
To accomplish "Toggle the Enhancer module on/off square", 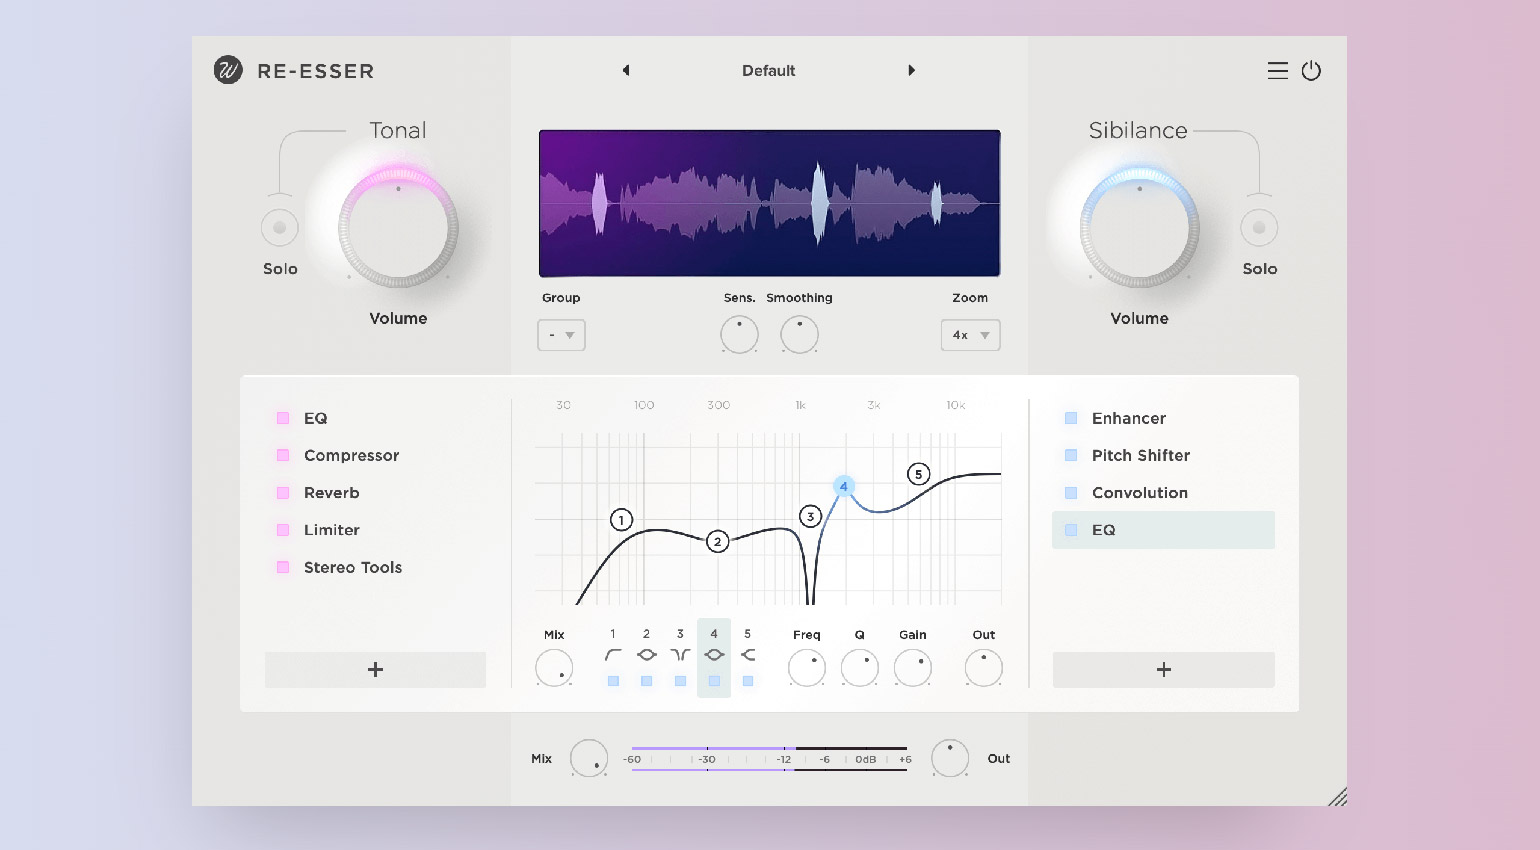I will [x=1071, y=418].
